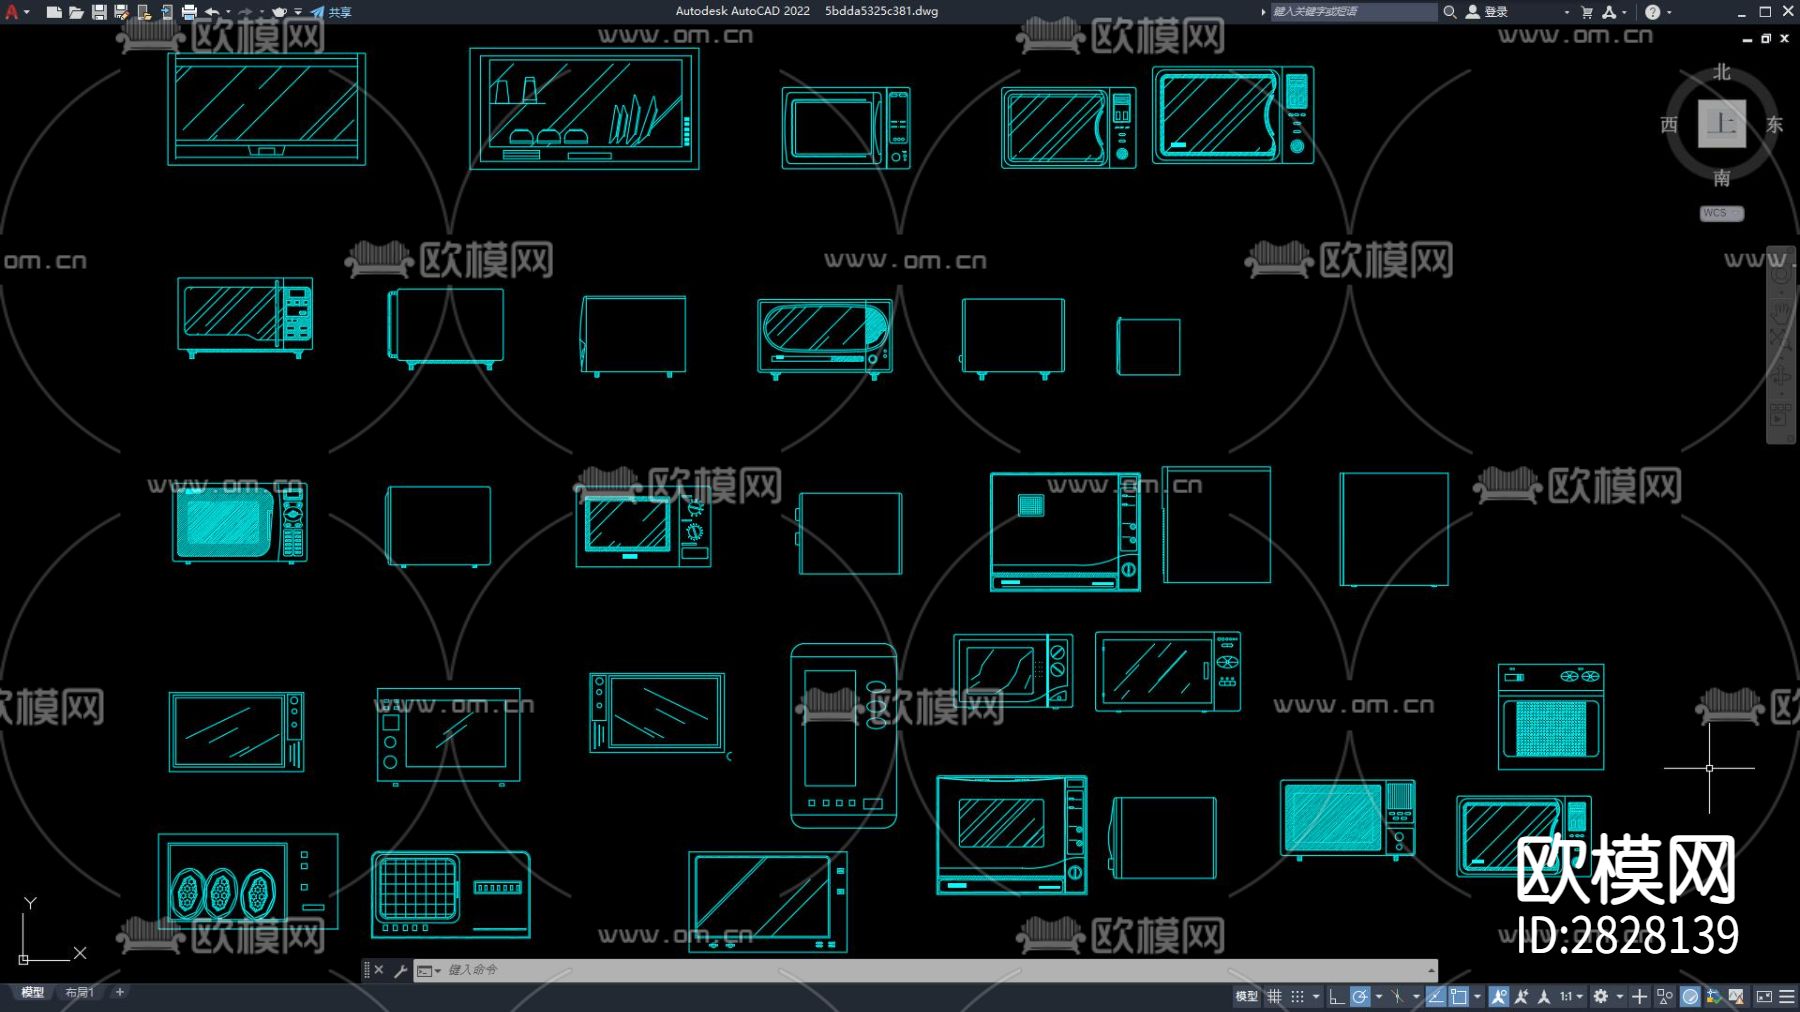Image resolution: width=1800 pixels, height=1012 pixels.
Task: Click the 共享 share button
Action: 331,12
